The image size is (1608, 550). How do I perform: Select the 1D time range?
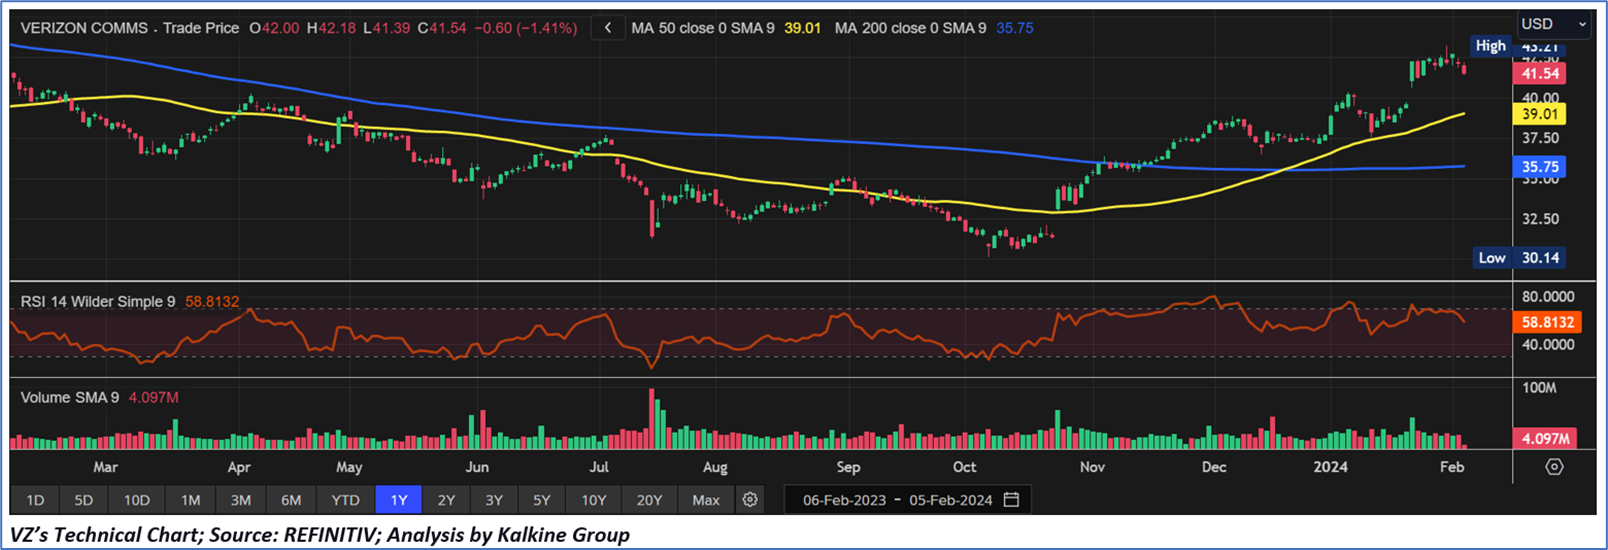click(35, 500)
